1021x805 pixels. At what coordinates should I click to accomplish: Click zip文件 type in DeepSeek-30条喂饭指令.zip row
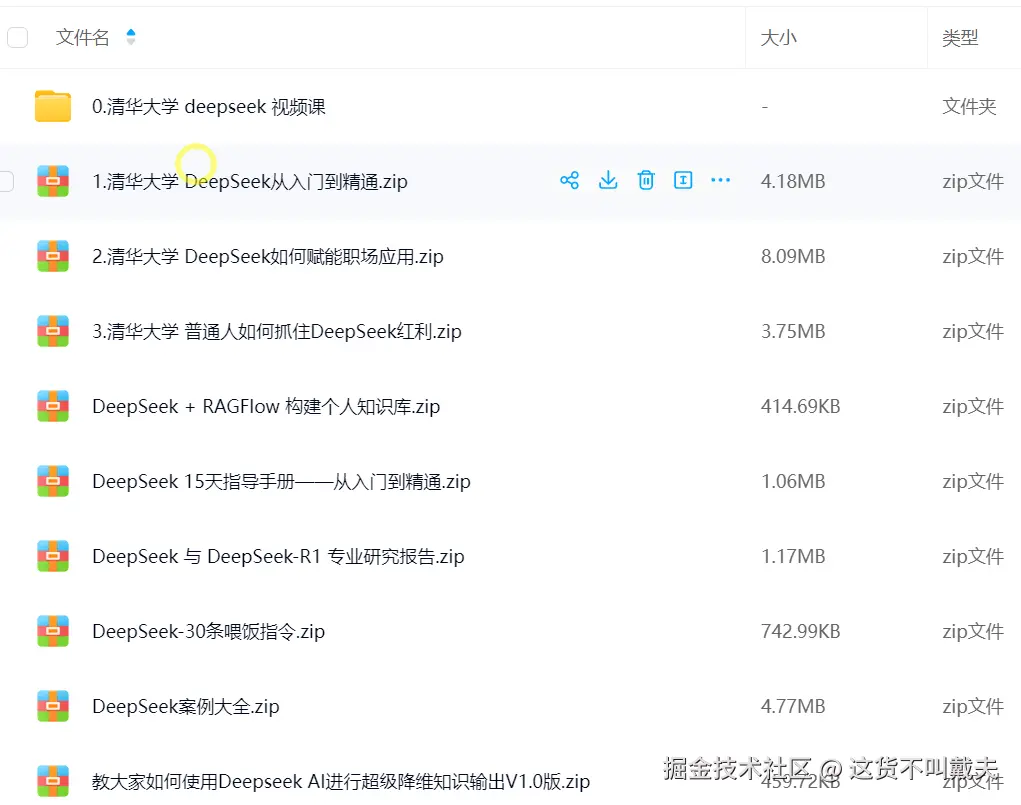[973, 630]
